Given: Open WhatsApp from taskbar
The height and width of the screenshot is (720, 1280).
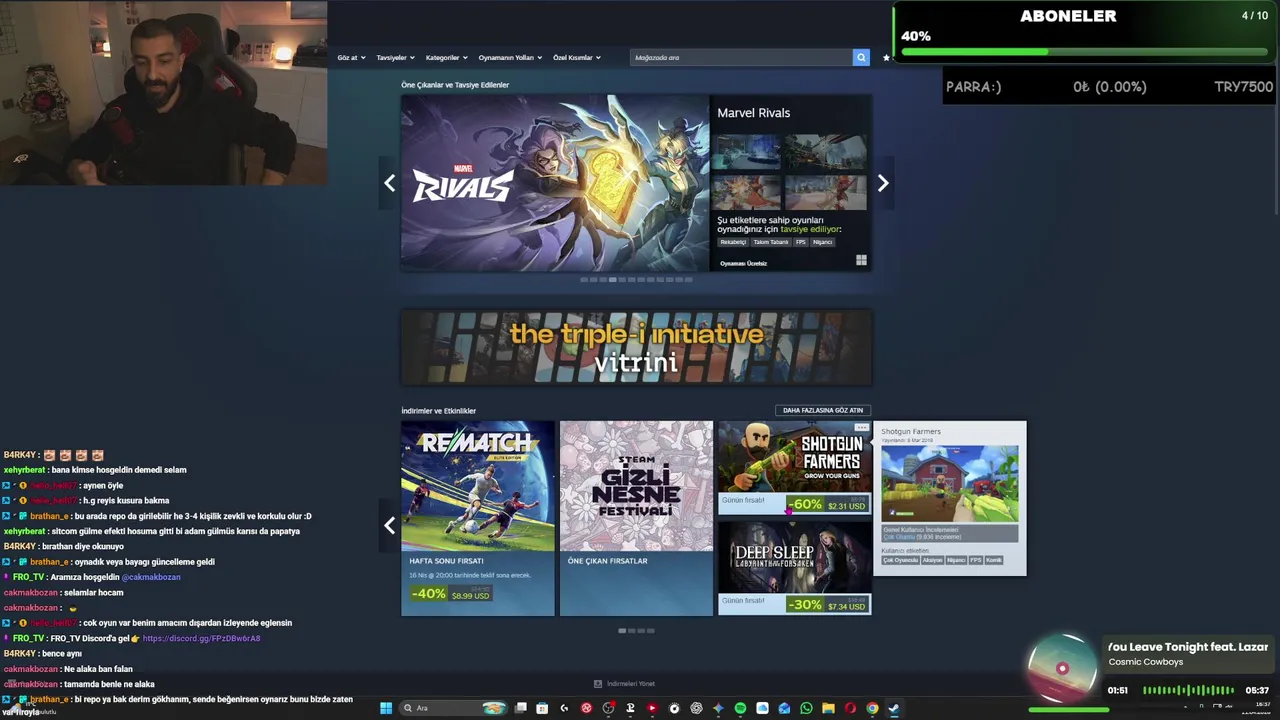Looking at the screenshot, I should [806, 708].
